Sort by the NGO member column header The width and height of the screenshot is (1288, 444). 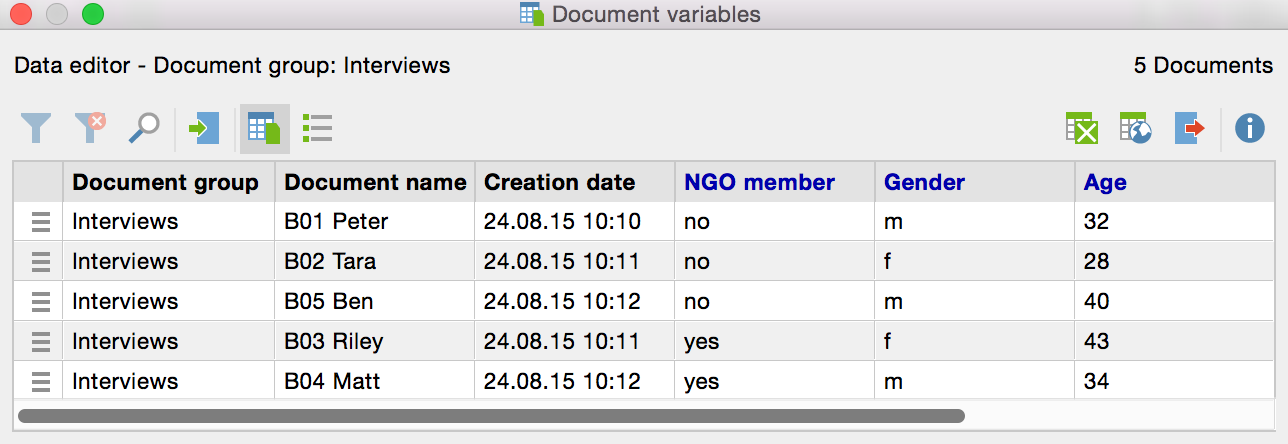click(x=775, y=182)
